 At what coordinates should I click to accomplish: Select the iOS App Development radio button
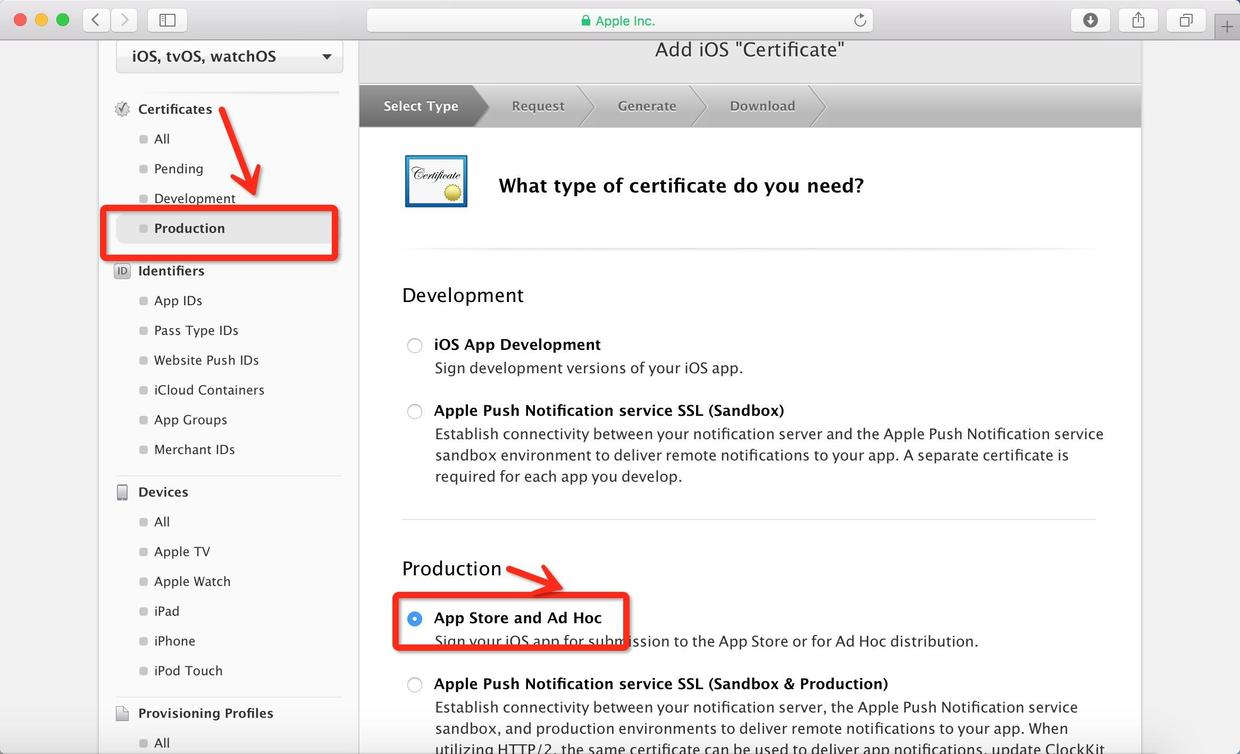pos(415,345)
